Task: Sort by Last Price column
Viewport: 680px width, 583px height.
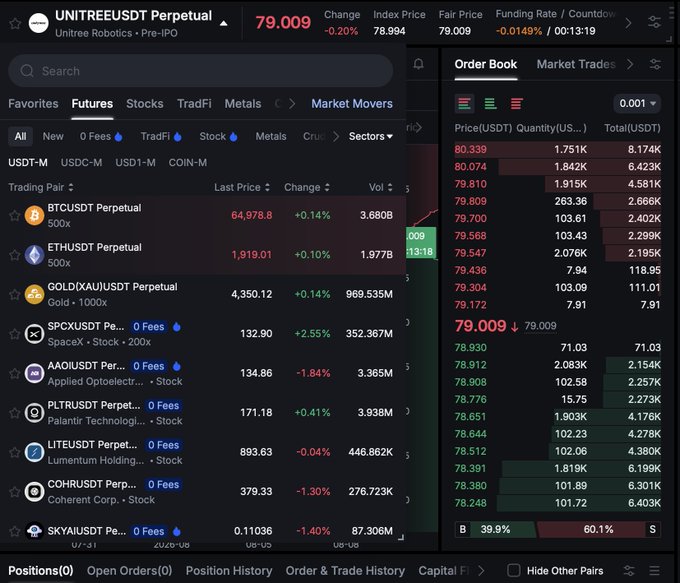Action: (242, 187)
